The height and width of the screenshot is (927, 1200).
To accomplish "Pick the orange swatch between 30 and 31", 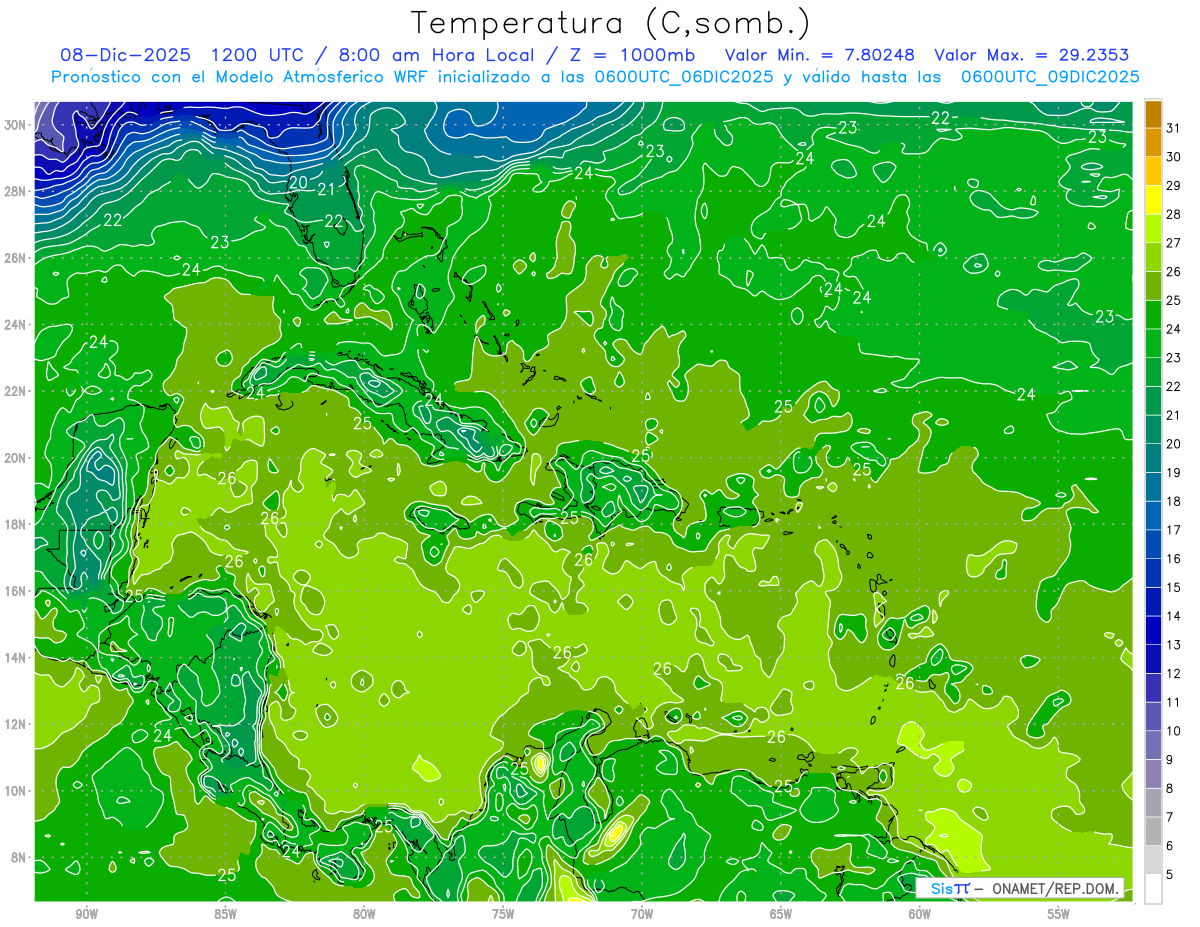I will tap(1153, 142).
